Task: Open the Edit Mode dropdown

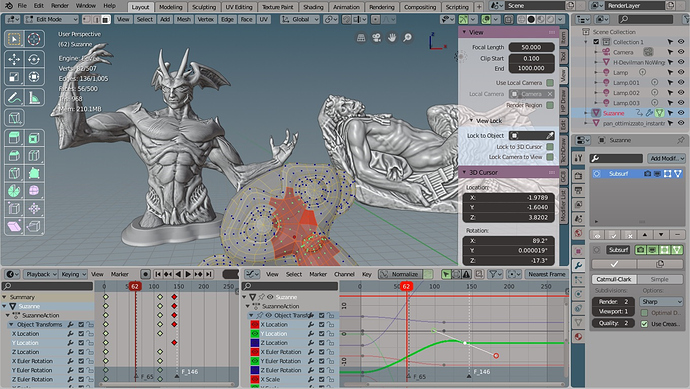Action: 51,19
